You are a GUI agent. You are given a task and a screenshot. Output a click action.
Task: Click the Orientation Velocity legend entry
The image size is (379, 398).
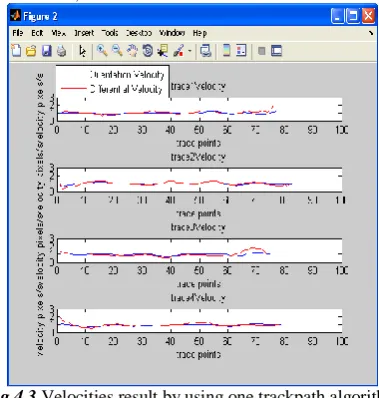pyautogui.click(x=127, y=75)
